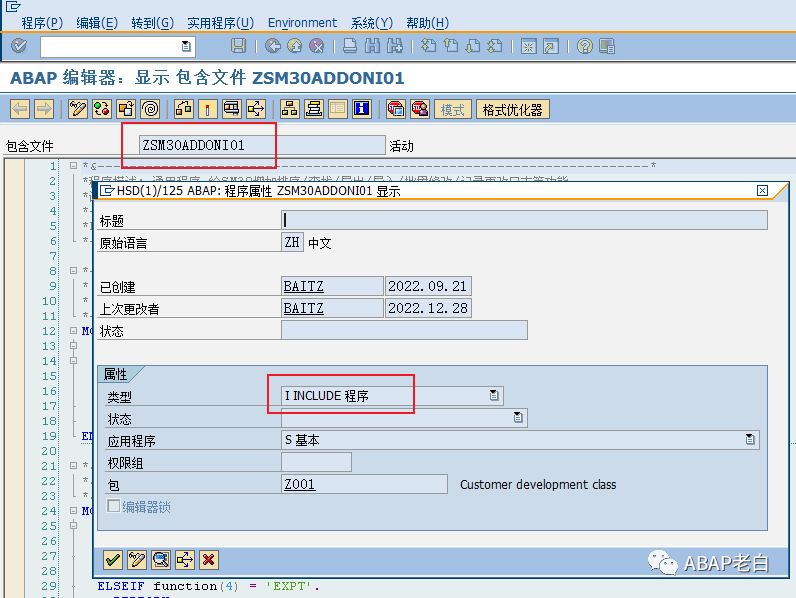Click the Activate matchstick icon
Image resolution: width=796 pixels, height=598 pixels.
(x=208, y=109)
